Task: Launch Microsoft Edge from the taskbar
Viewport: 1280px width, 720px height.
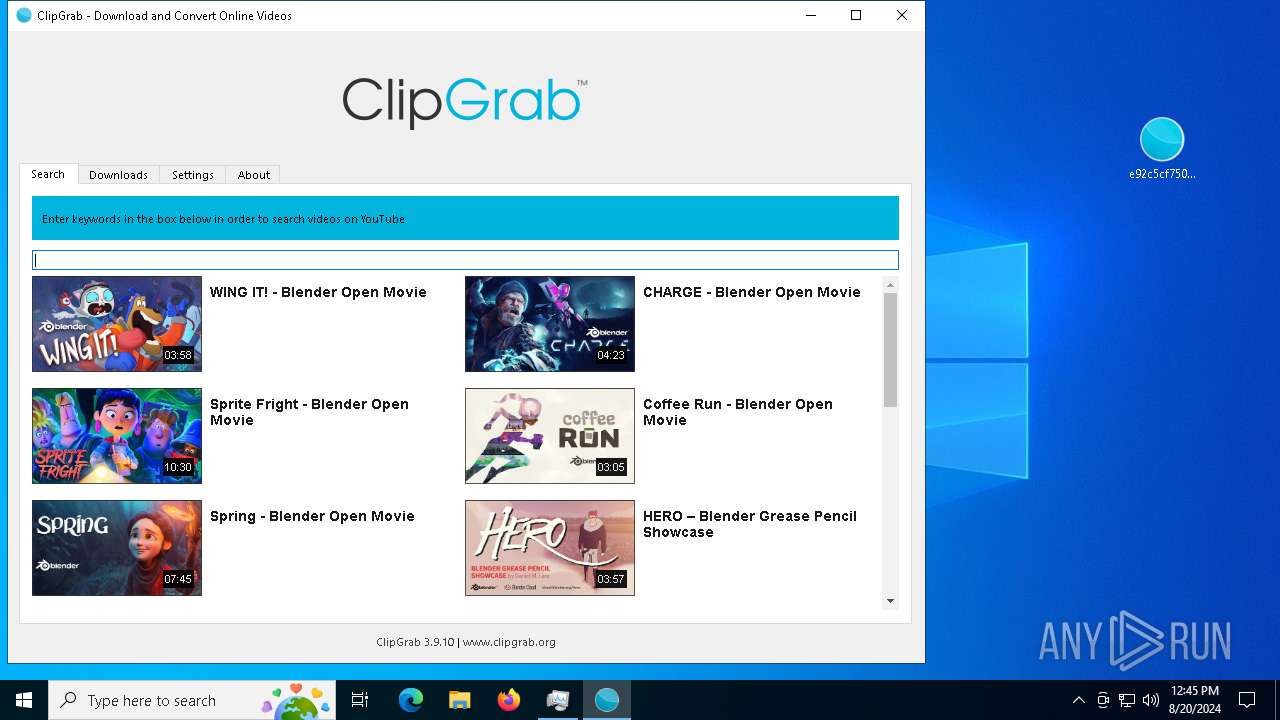Action: click(411, 700)
